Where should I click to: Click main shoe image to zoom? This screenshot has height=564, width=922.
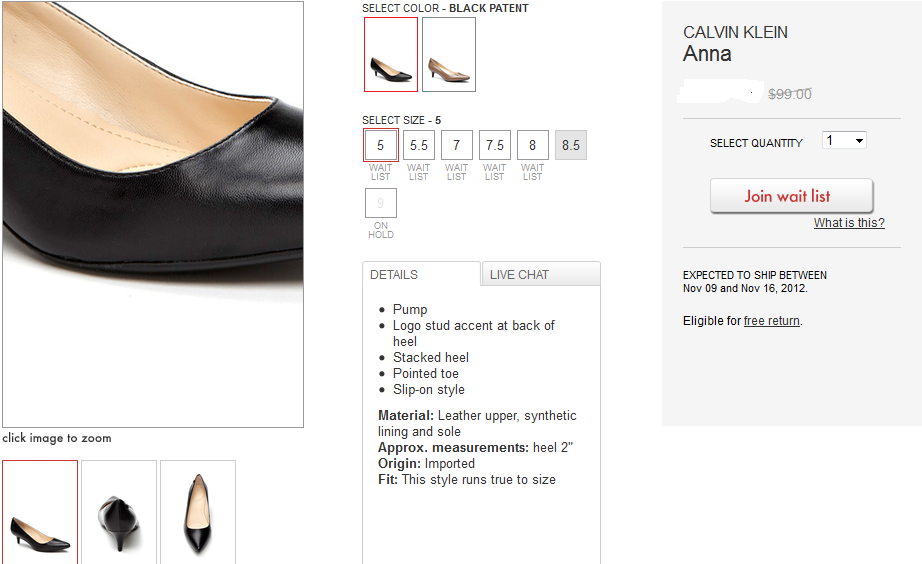(153, 215)
